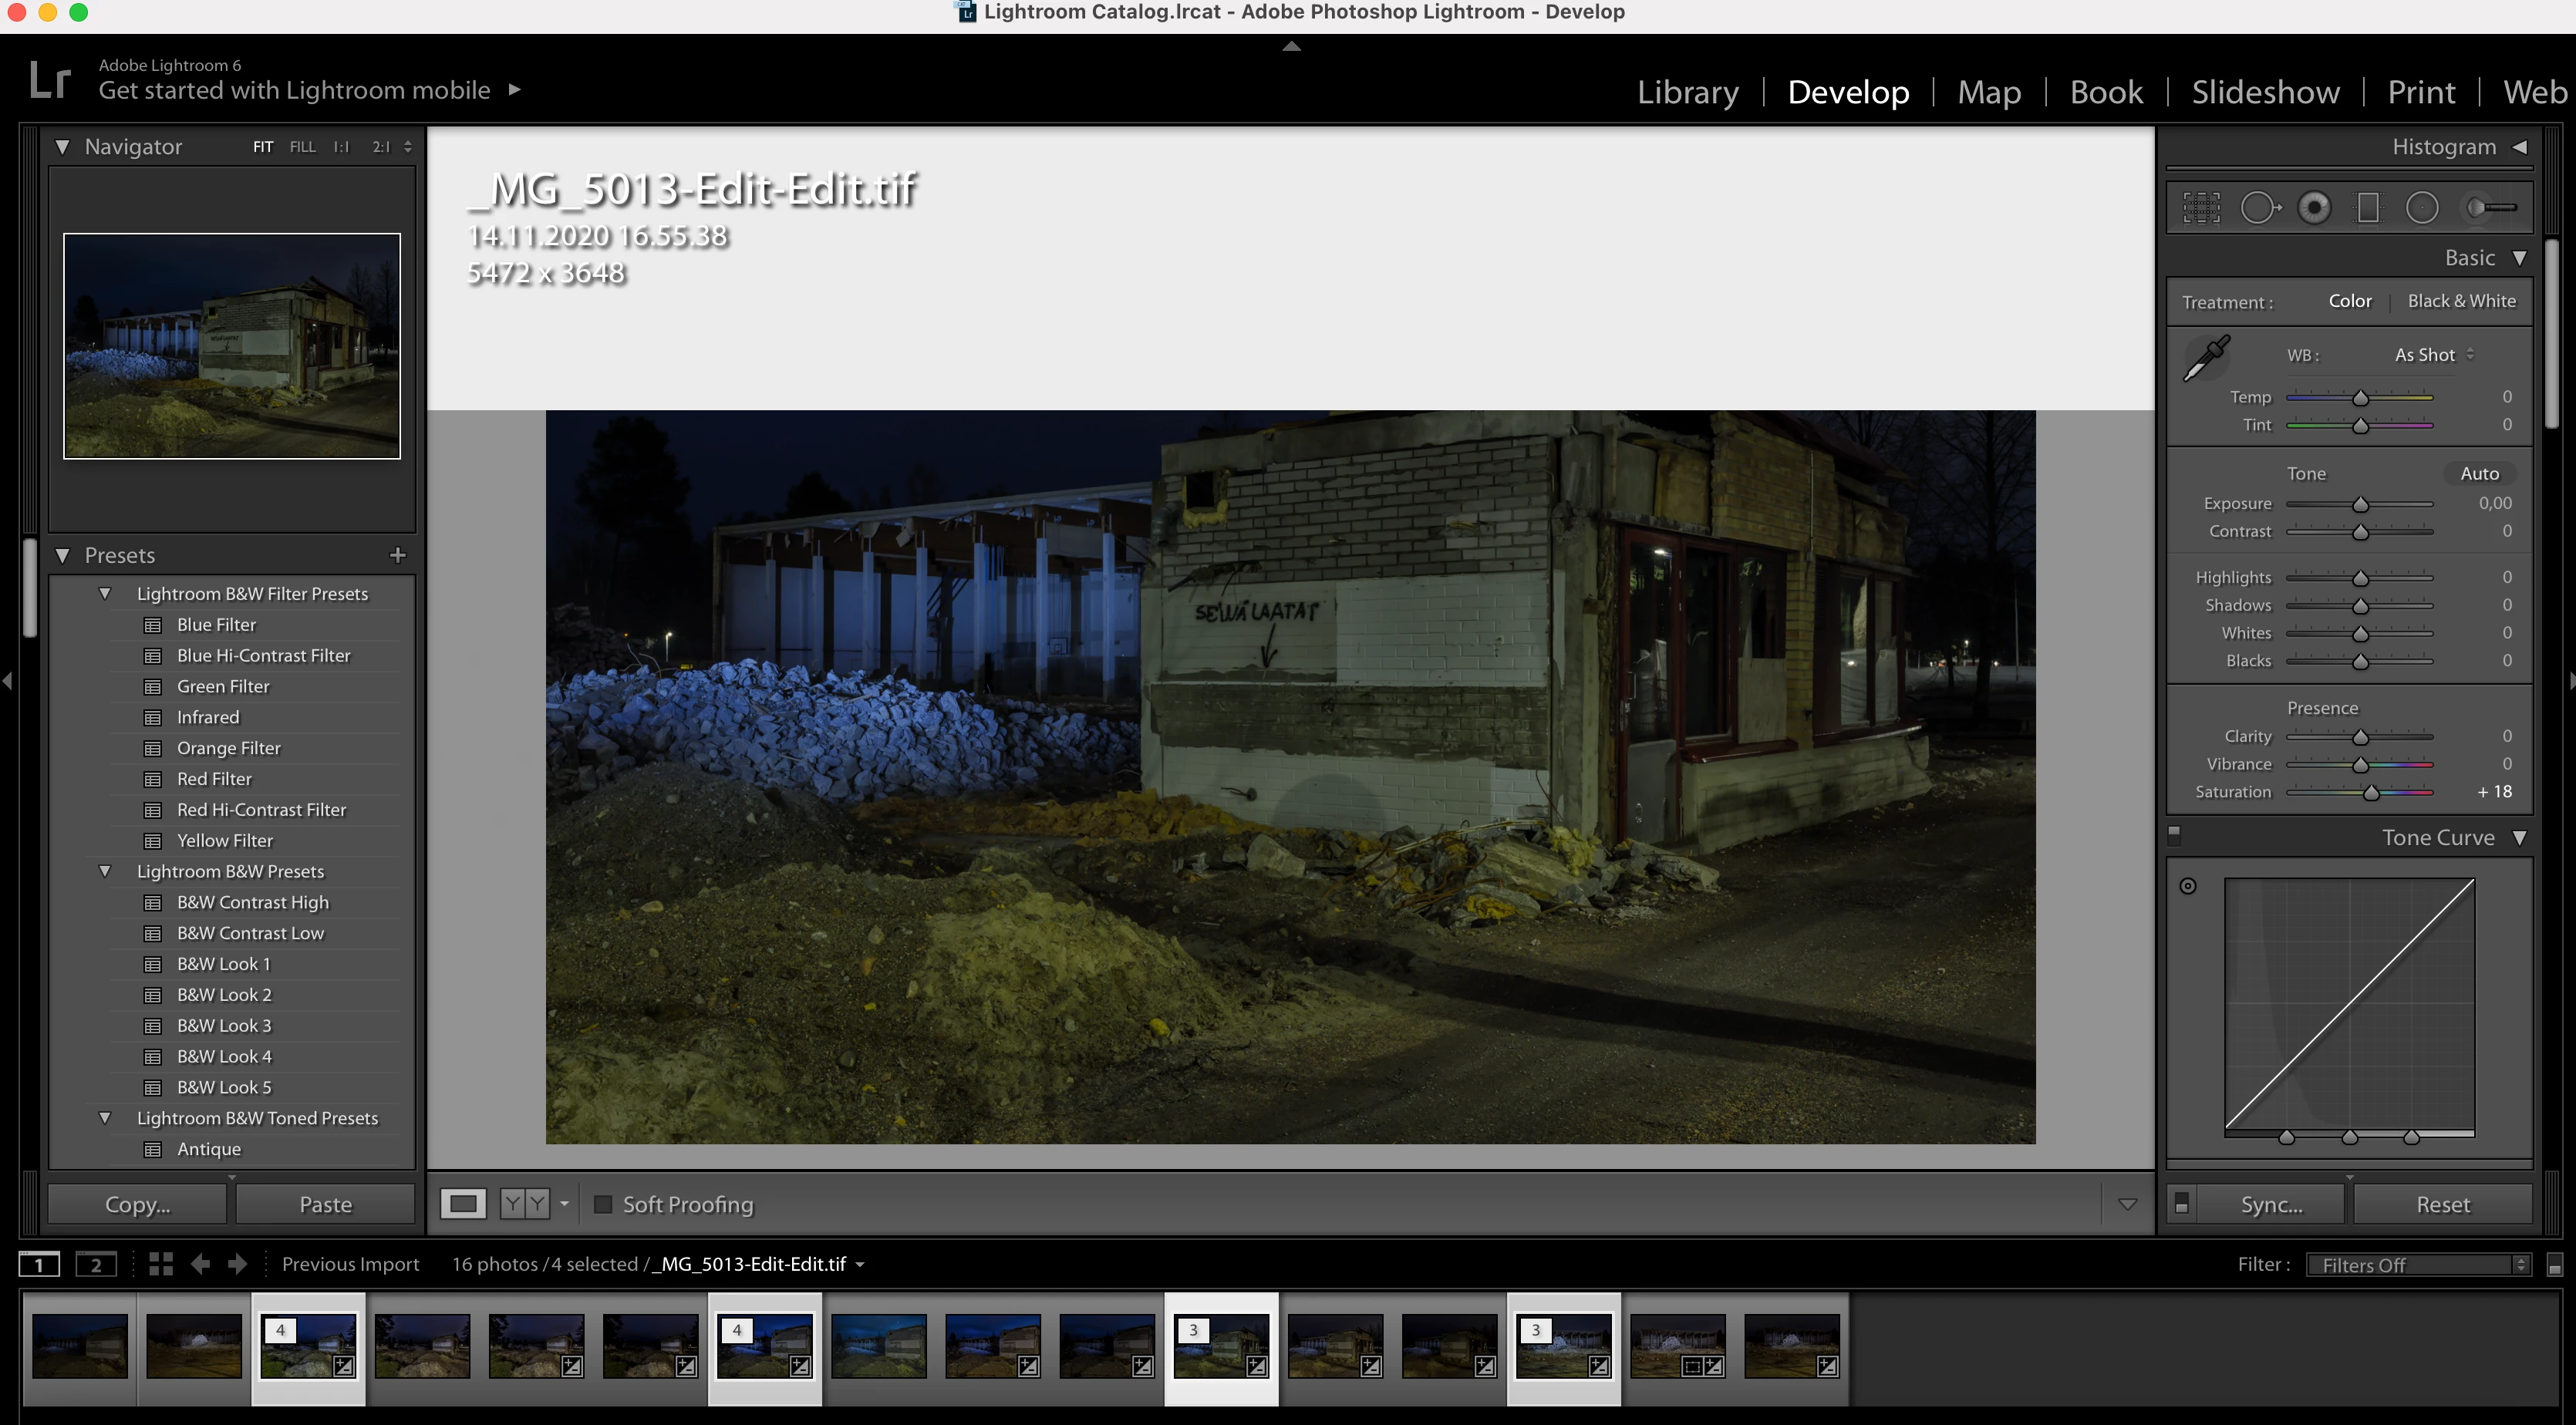
Task: Click the Saturation slider handle
Action: pyautogui.click(x=2370, y=793)
